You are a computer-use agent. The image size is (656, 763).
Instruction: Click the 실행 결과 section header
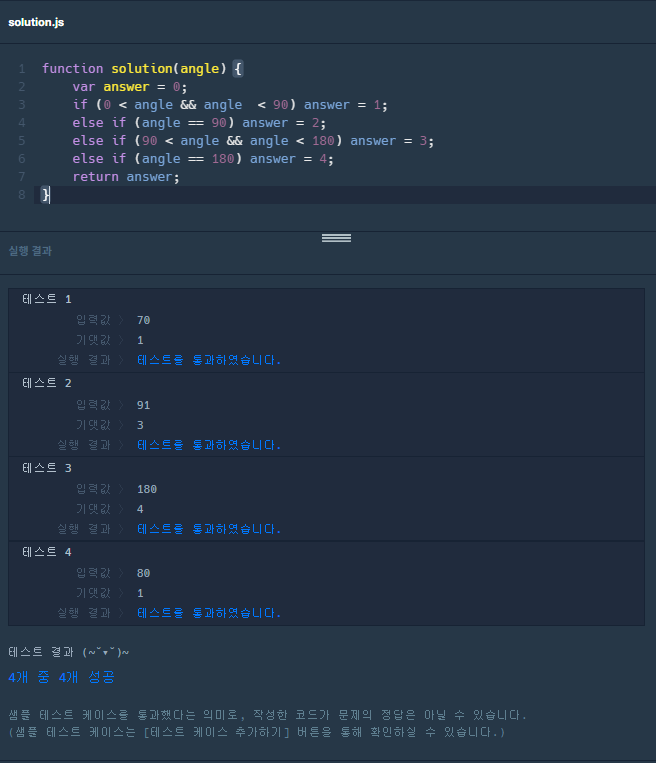pos(30,251)
